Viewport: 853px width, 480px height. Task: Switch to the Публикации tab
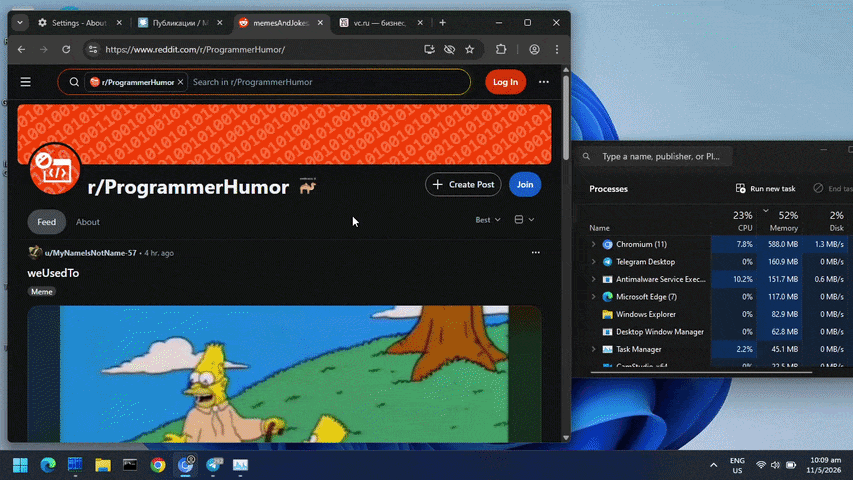(180, 23)
